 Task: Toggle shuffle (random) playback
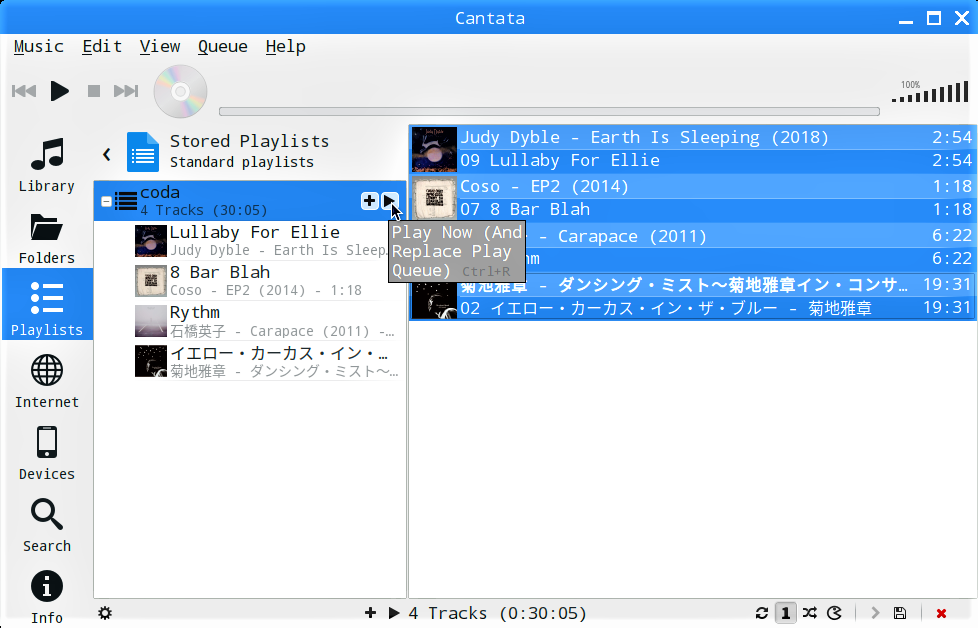click(810, 613)
